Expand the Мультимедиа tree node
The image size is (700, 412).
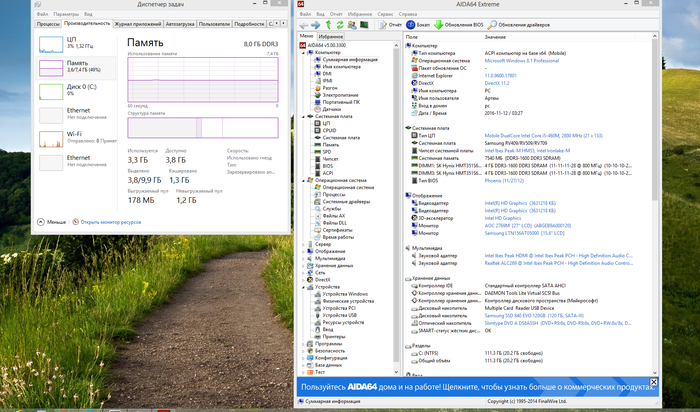coord(304,258)
